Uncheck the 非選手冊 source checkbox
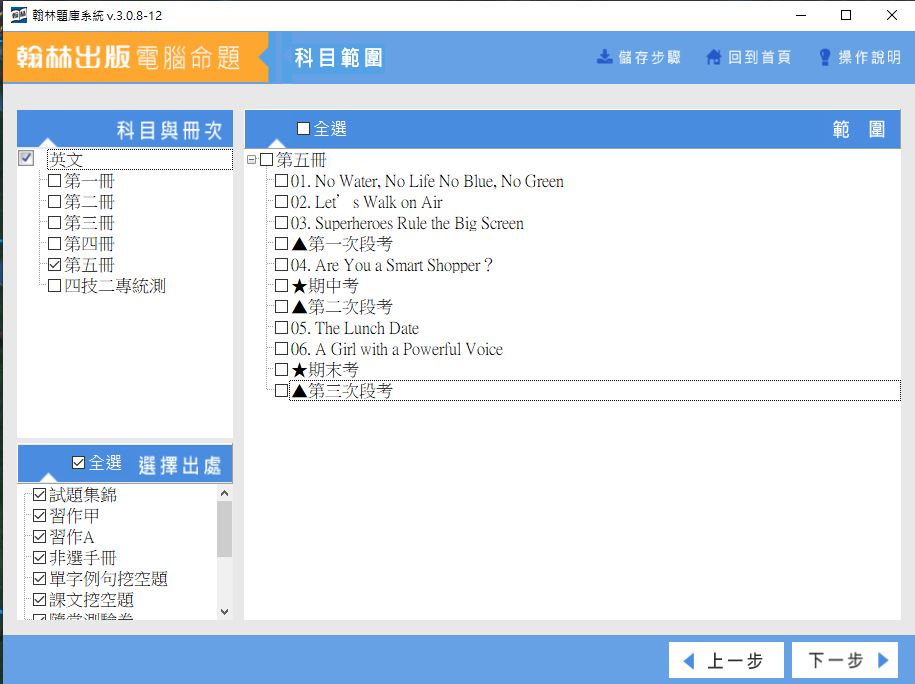This screenshot has height=684, width=915. point(39,558)
